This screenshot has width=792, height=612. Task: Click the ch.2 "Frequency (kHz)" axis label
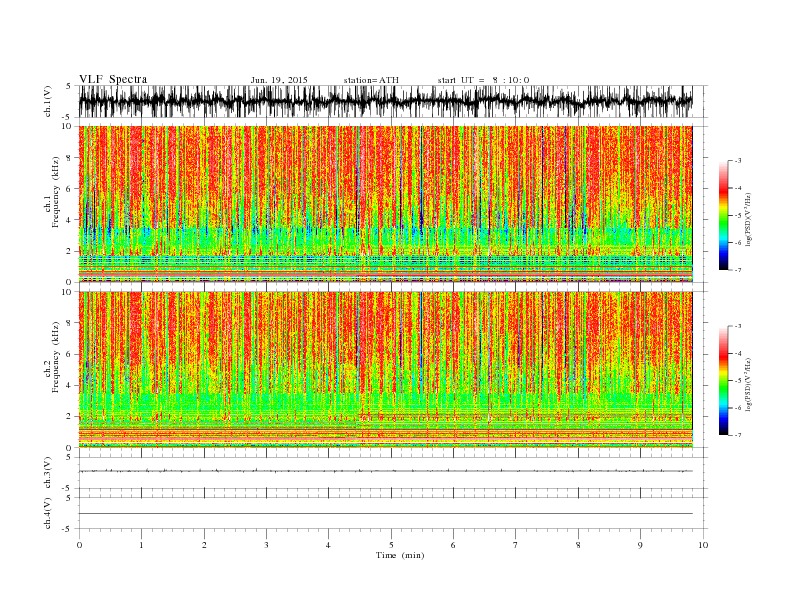55,357
